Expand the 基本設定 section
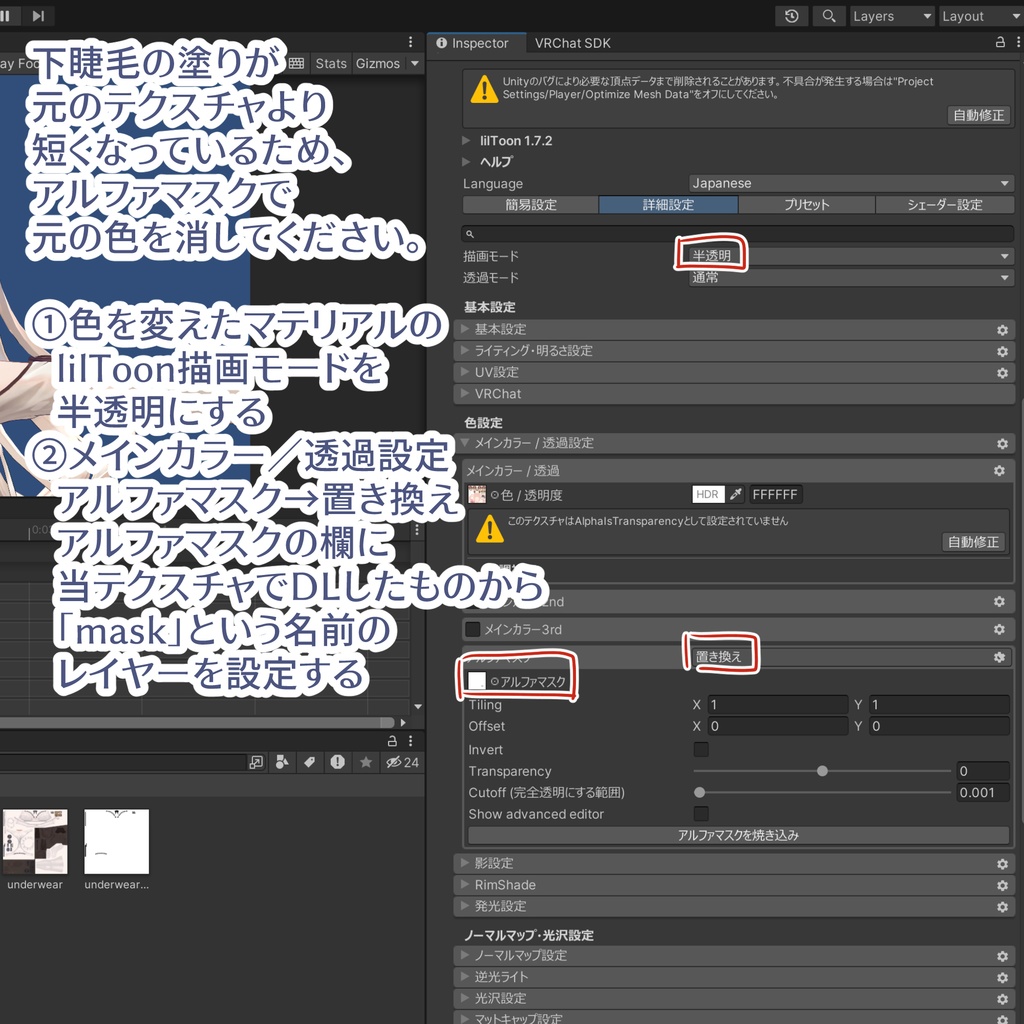This screenshot has height=1024, width=1024. (733, 330)
